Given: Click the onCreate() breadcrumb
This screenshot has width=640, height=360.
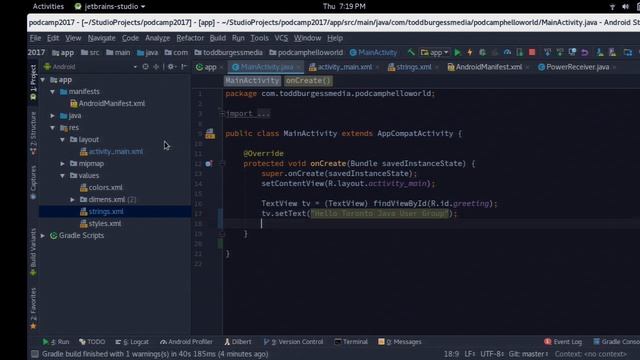Looking at the screenshot, I should [308, 81].
